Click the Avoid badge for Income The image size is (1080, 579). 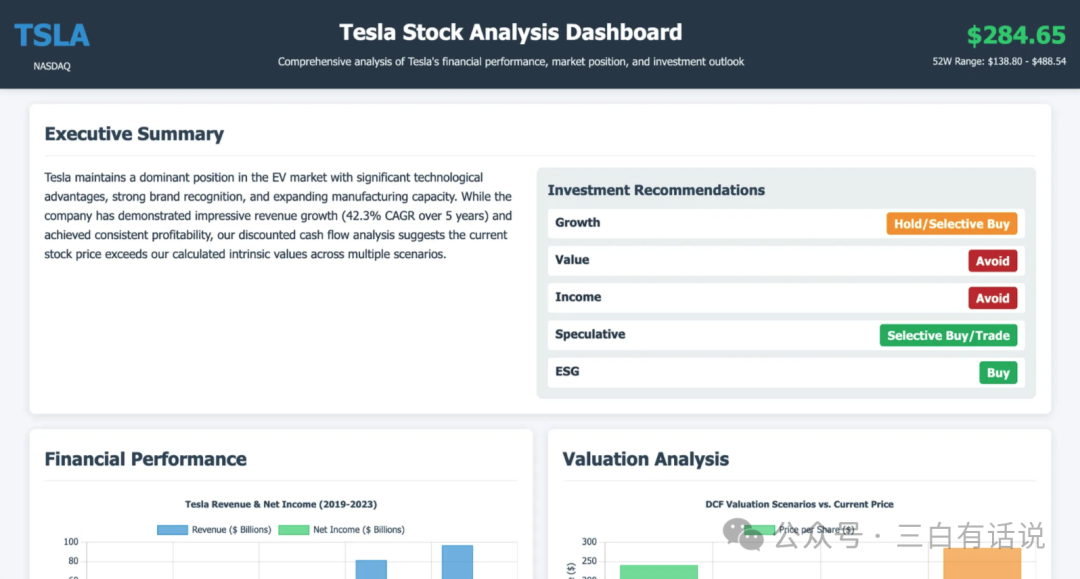point(992,298)
